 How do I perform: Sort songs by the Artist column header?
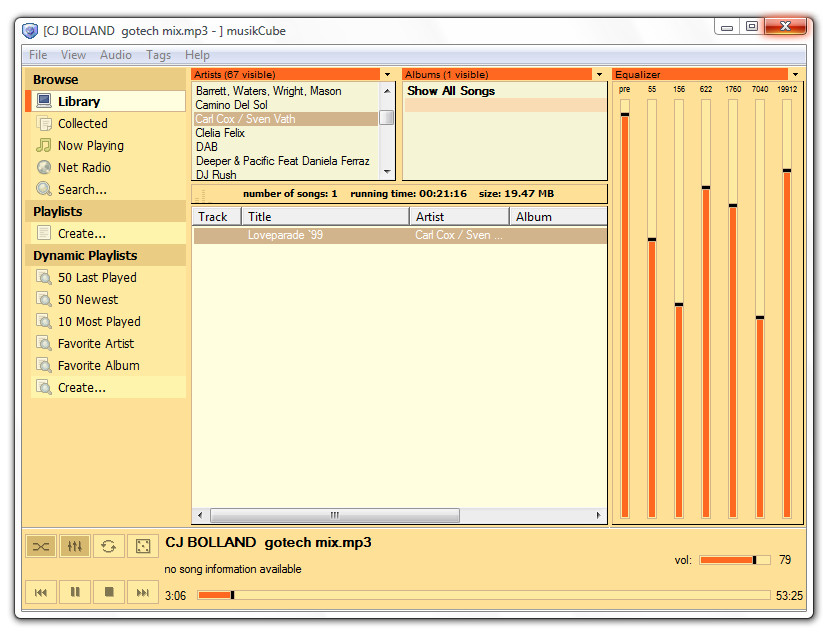click(x=459, y=217)
